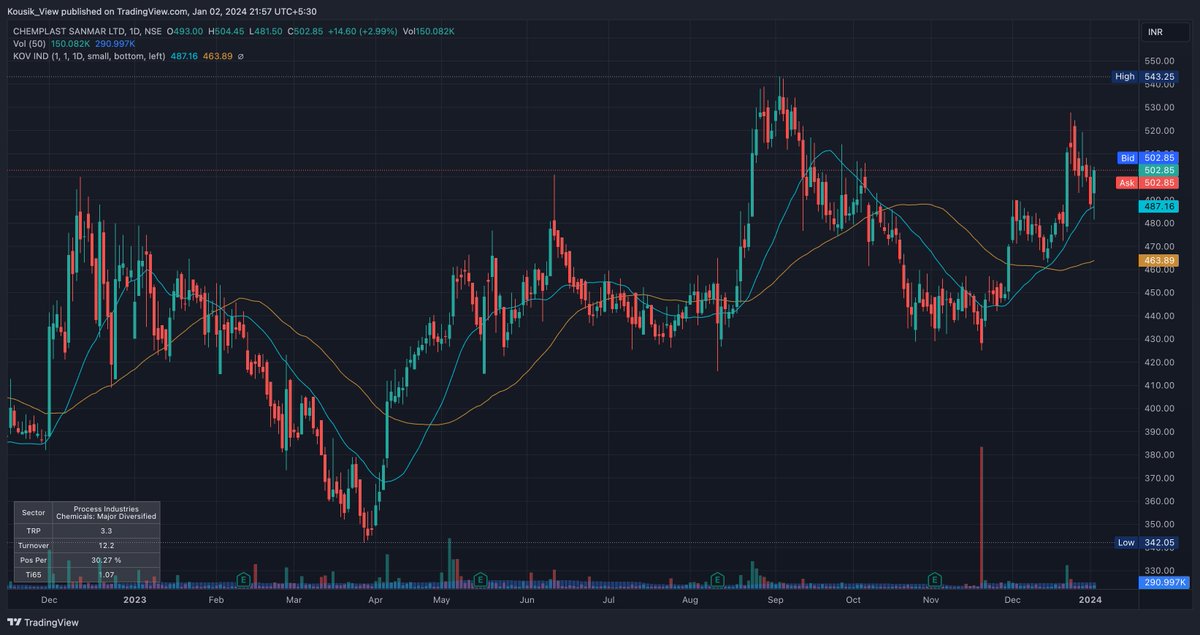Click the TRP value 3.3

pyautogui.click(x=106, y=530)
